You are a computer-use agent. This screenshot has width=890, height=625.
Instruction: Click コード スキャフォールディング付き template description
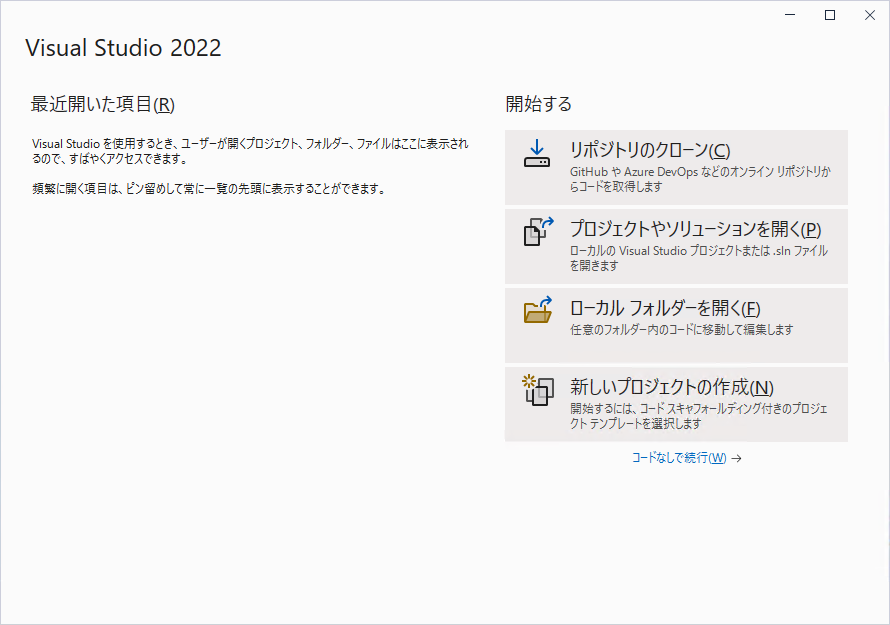click(x=699, y=416)
